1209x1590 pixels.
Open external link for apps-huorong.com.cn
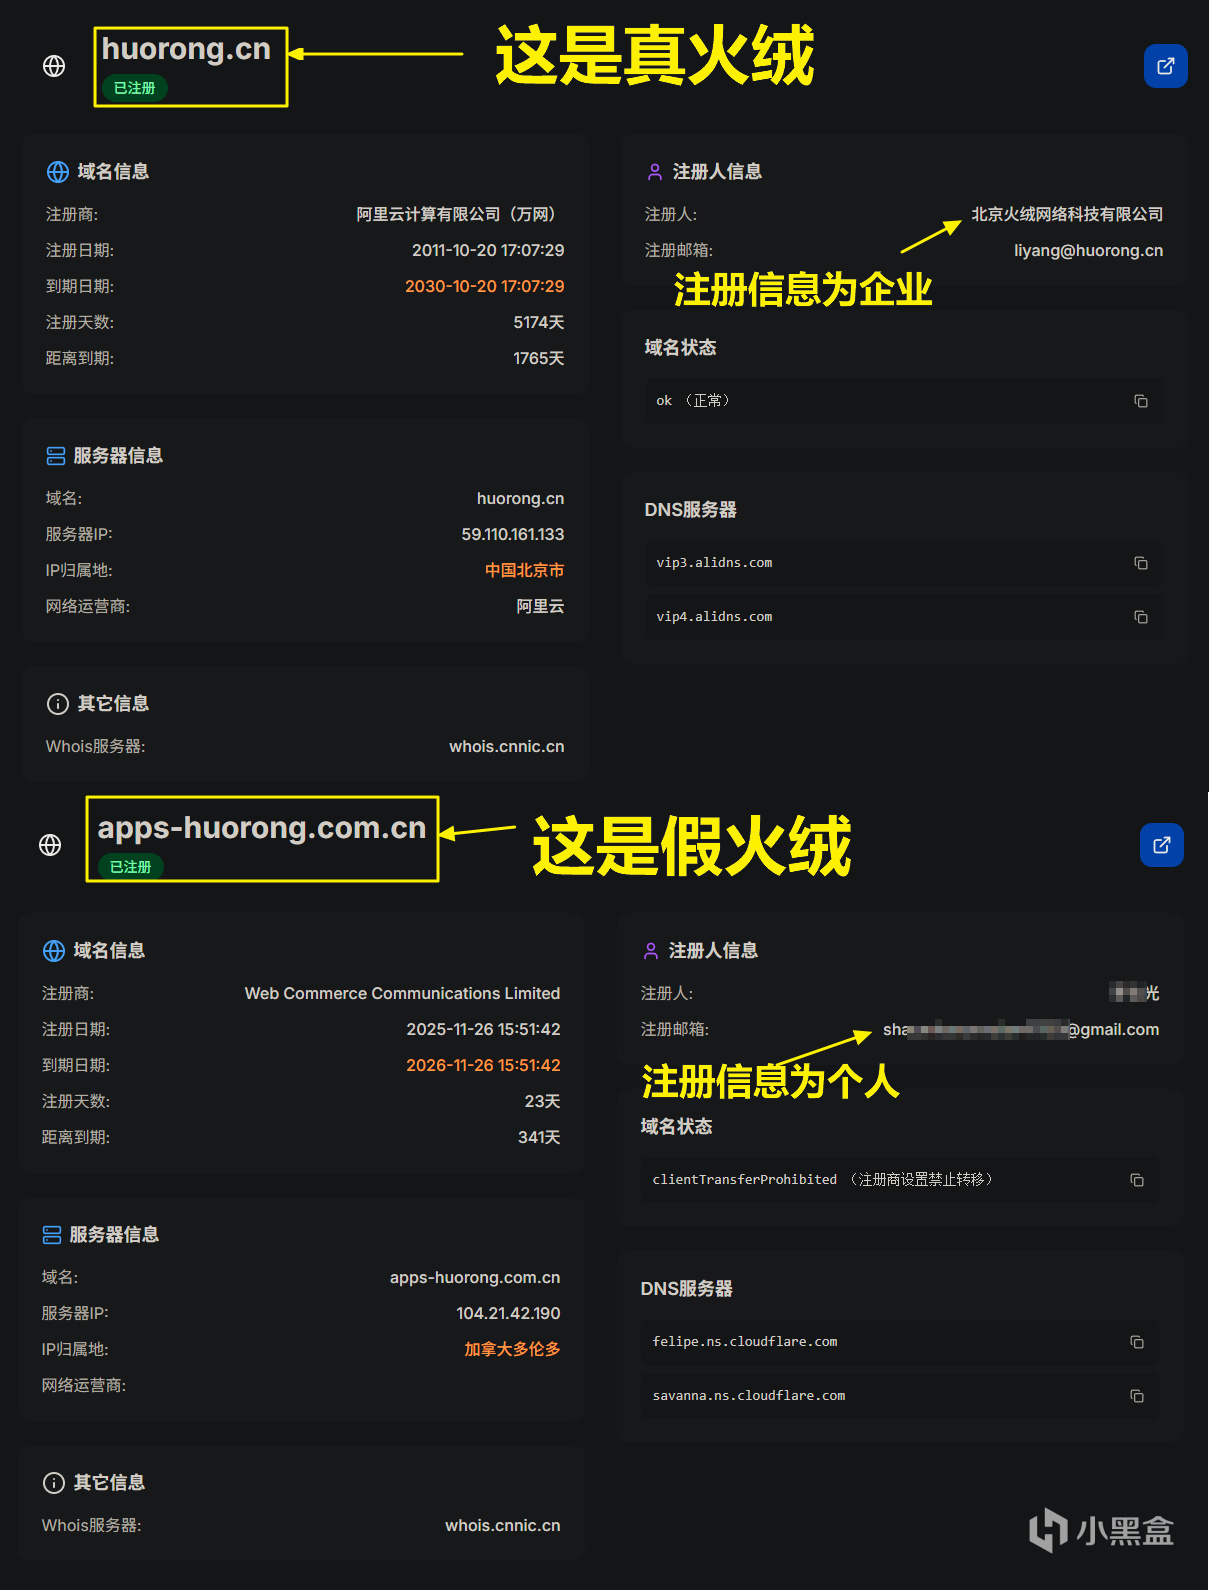pyautogui.click(x=1161, y=845)
